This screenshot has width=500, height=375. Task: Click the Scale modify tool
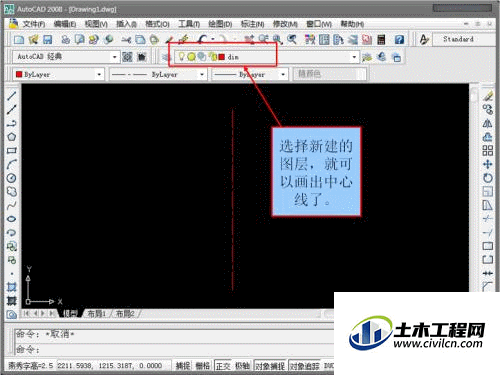point(488,191)
